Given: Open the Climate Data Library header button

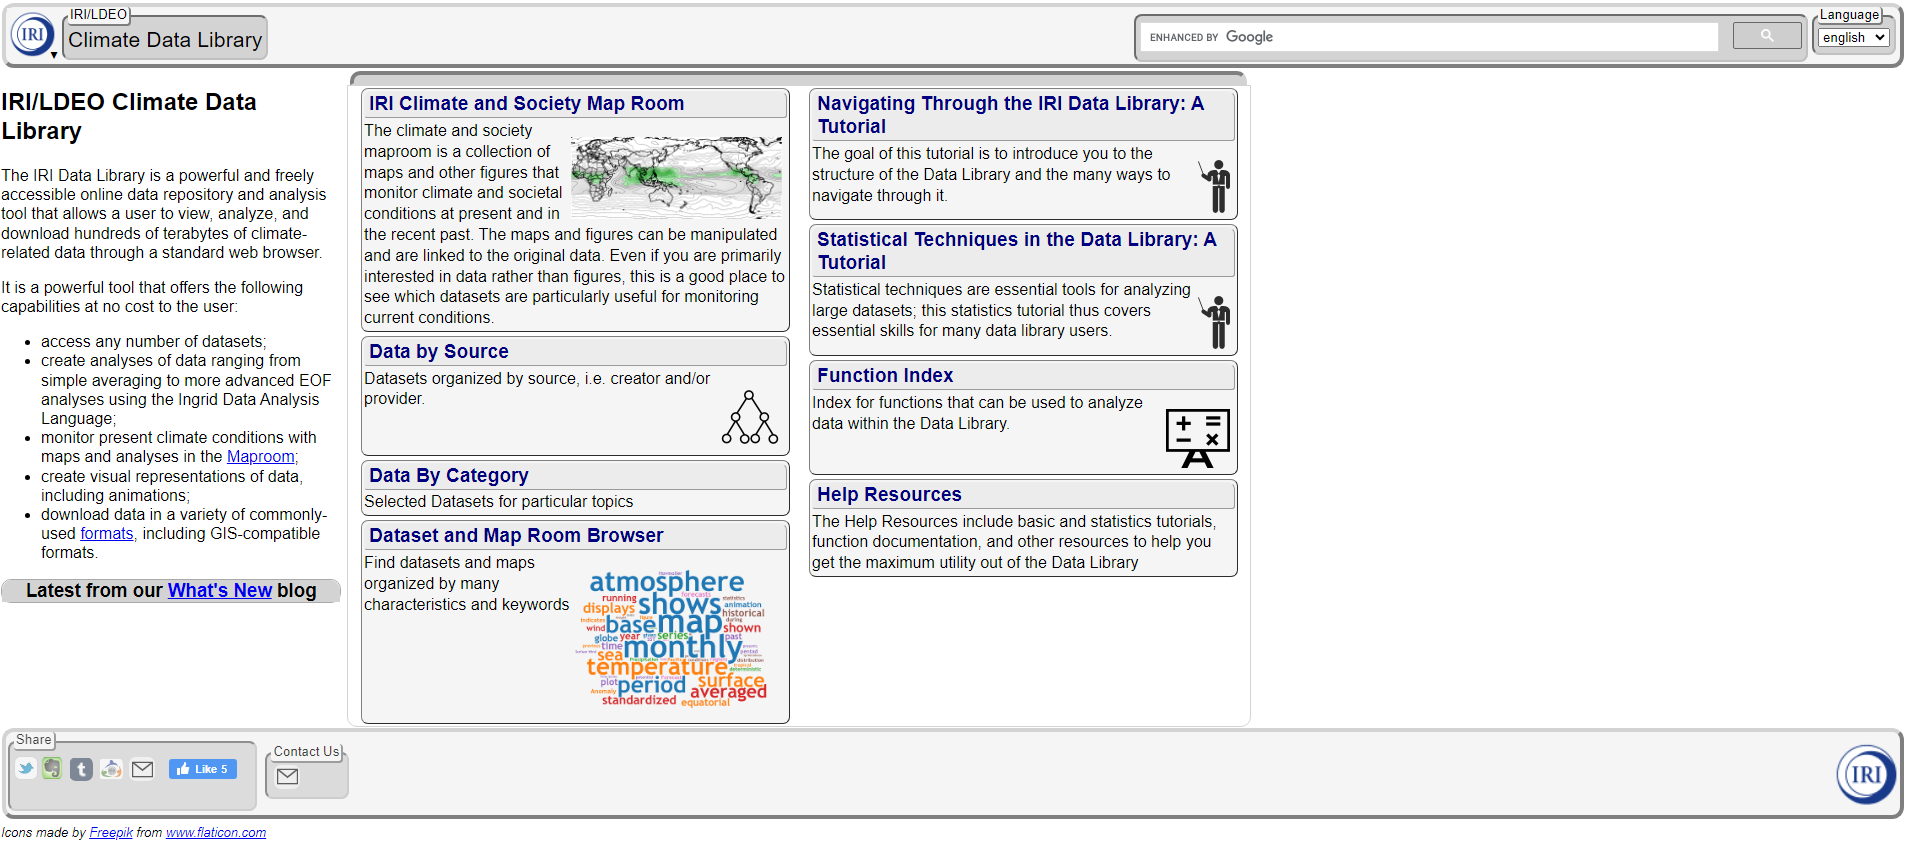Looking at the screenshot, I should tap(165, 40).
